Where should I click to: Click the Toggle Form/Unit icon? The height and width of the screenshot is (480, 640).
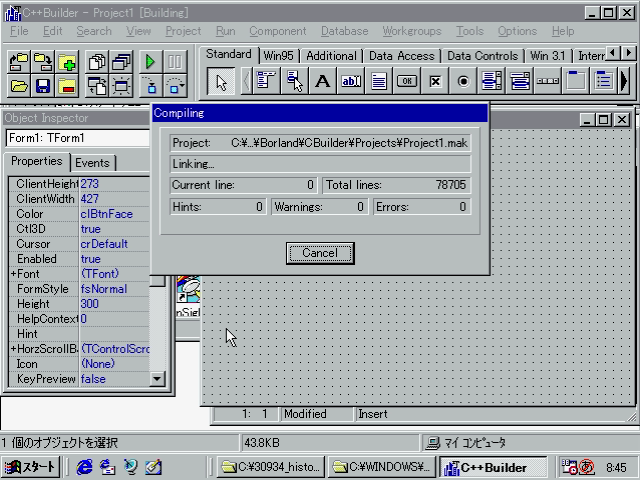(x=97, y=86)
